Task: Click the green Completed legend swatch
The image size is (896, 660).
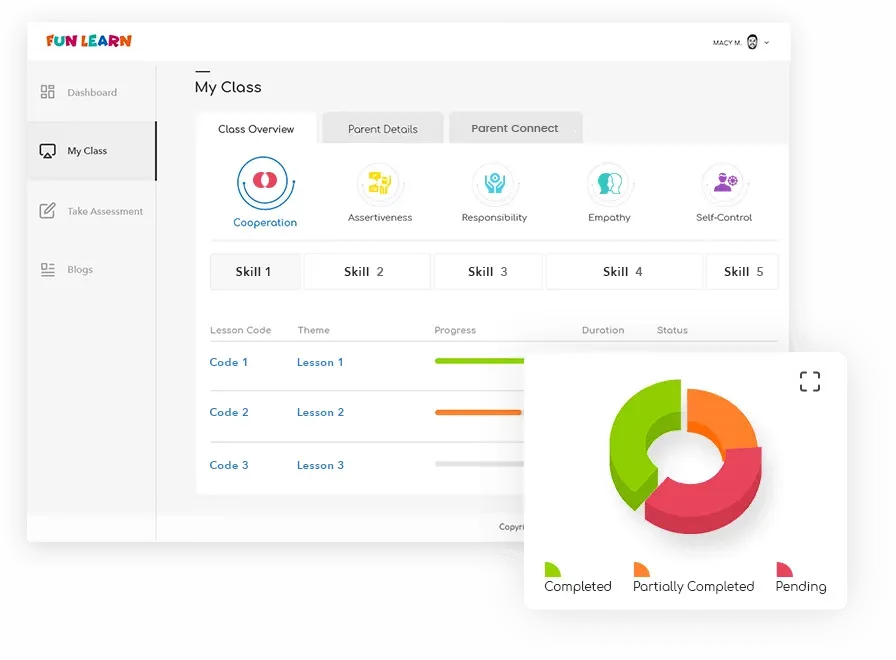Action: [552, 570]
